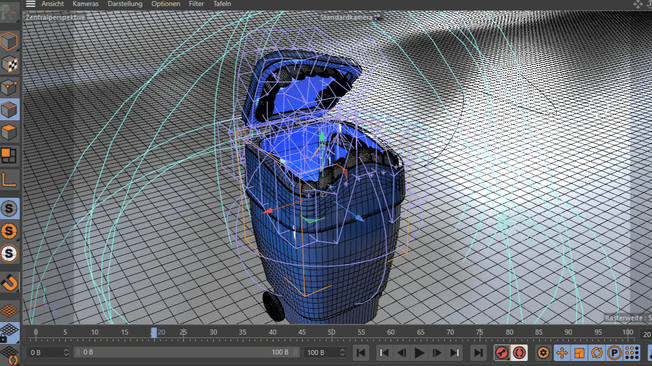Screen dimensions: 652x366
Task: Click the current frame field showing 20
Action: 647,334
